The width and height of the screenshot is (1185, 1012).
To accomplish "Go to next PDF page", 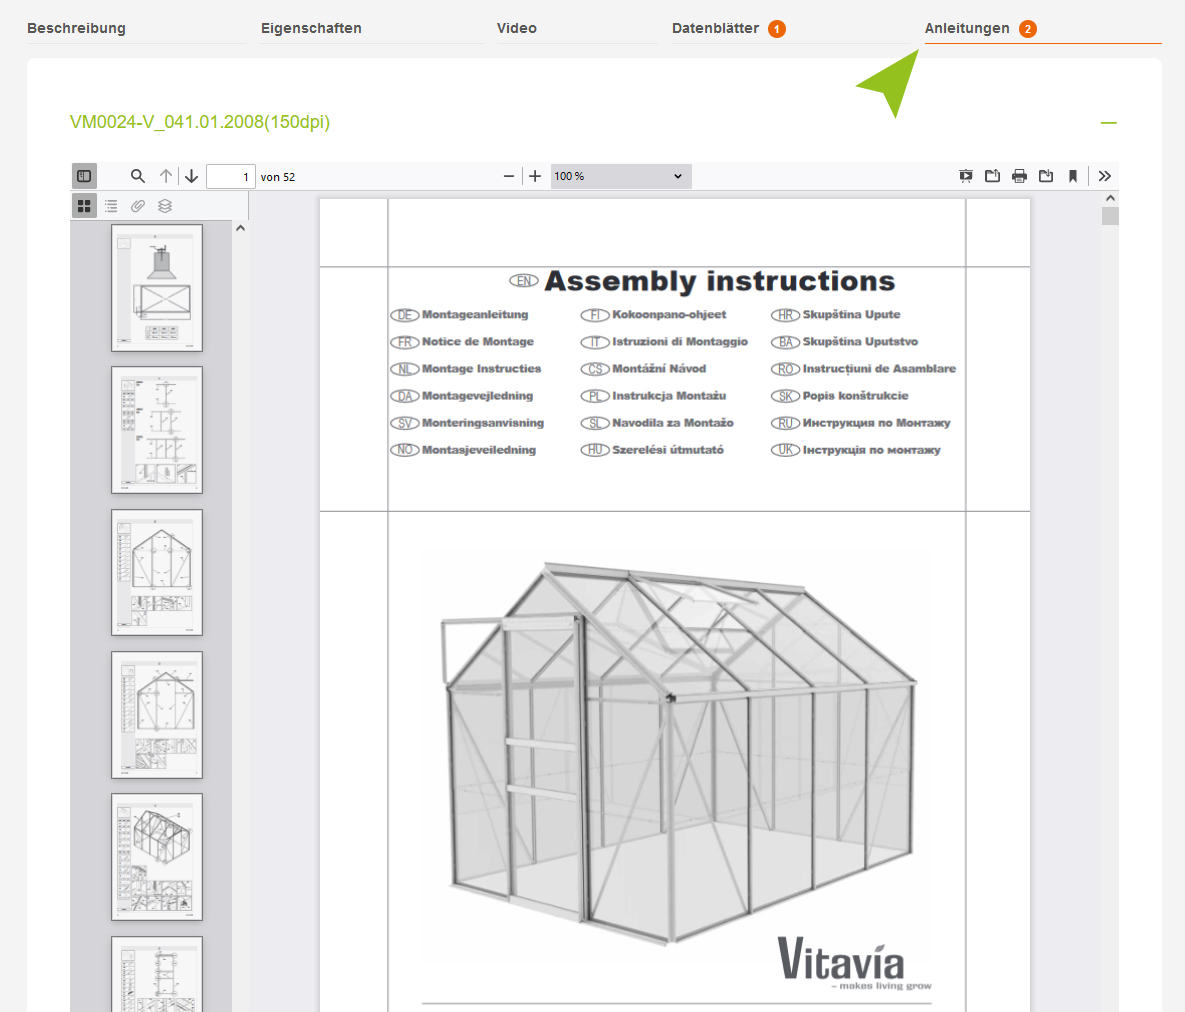I will point(191,176).
